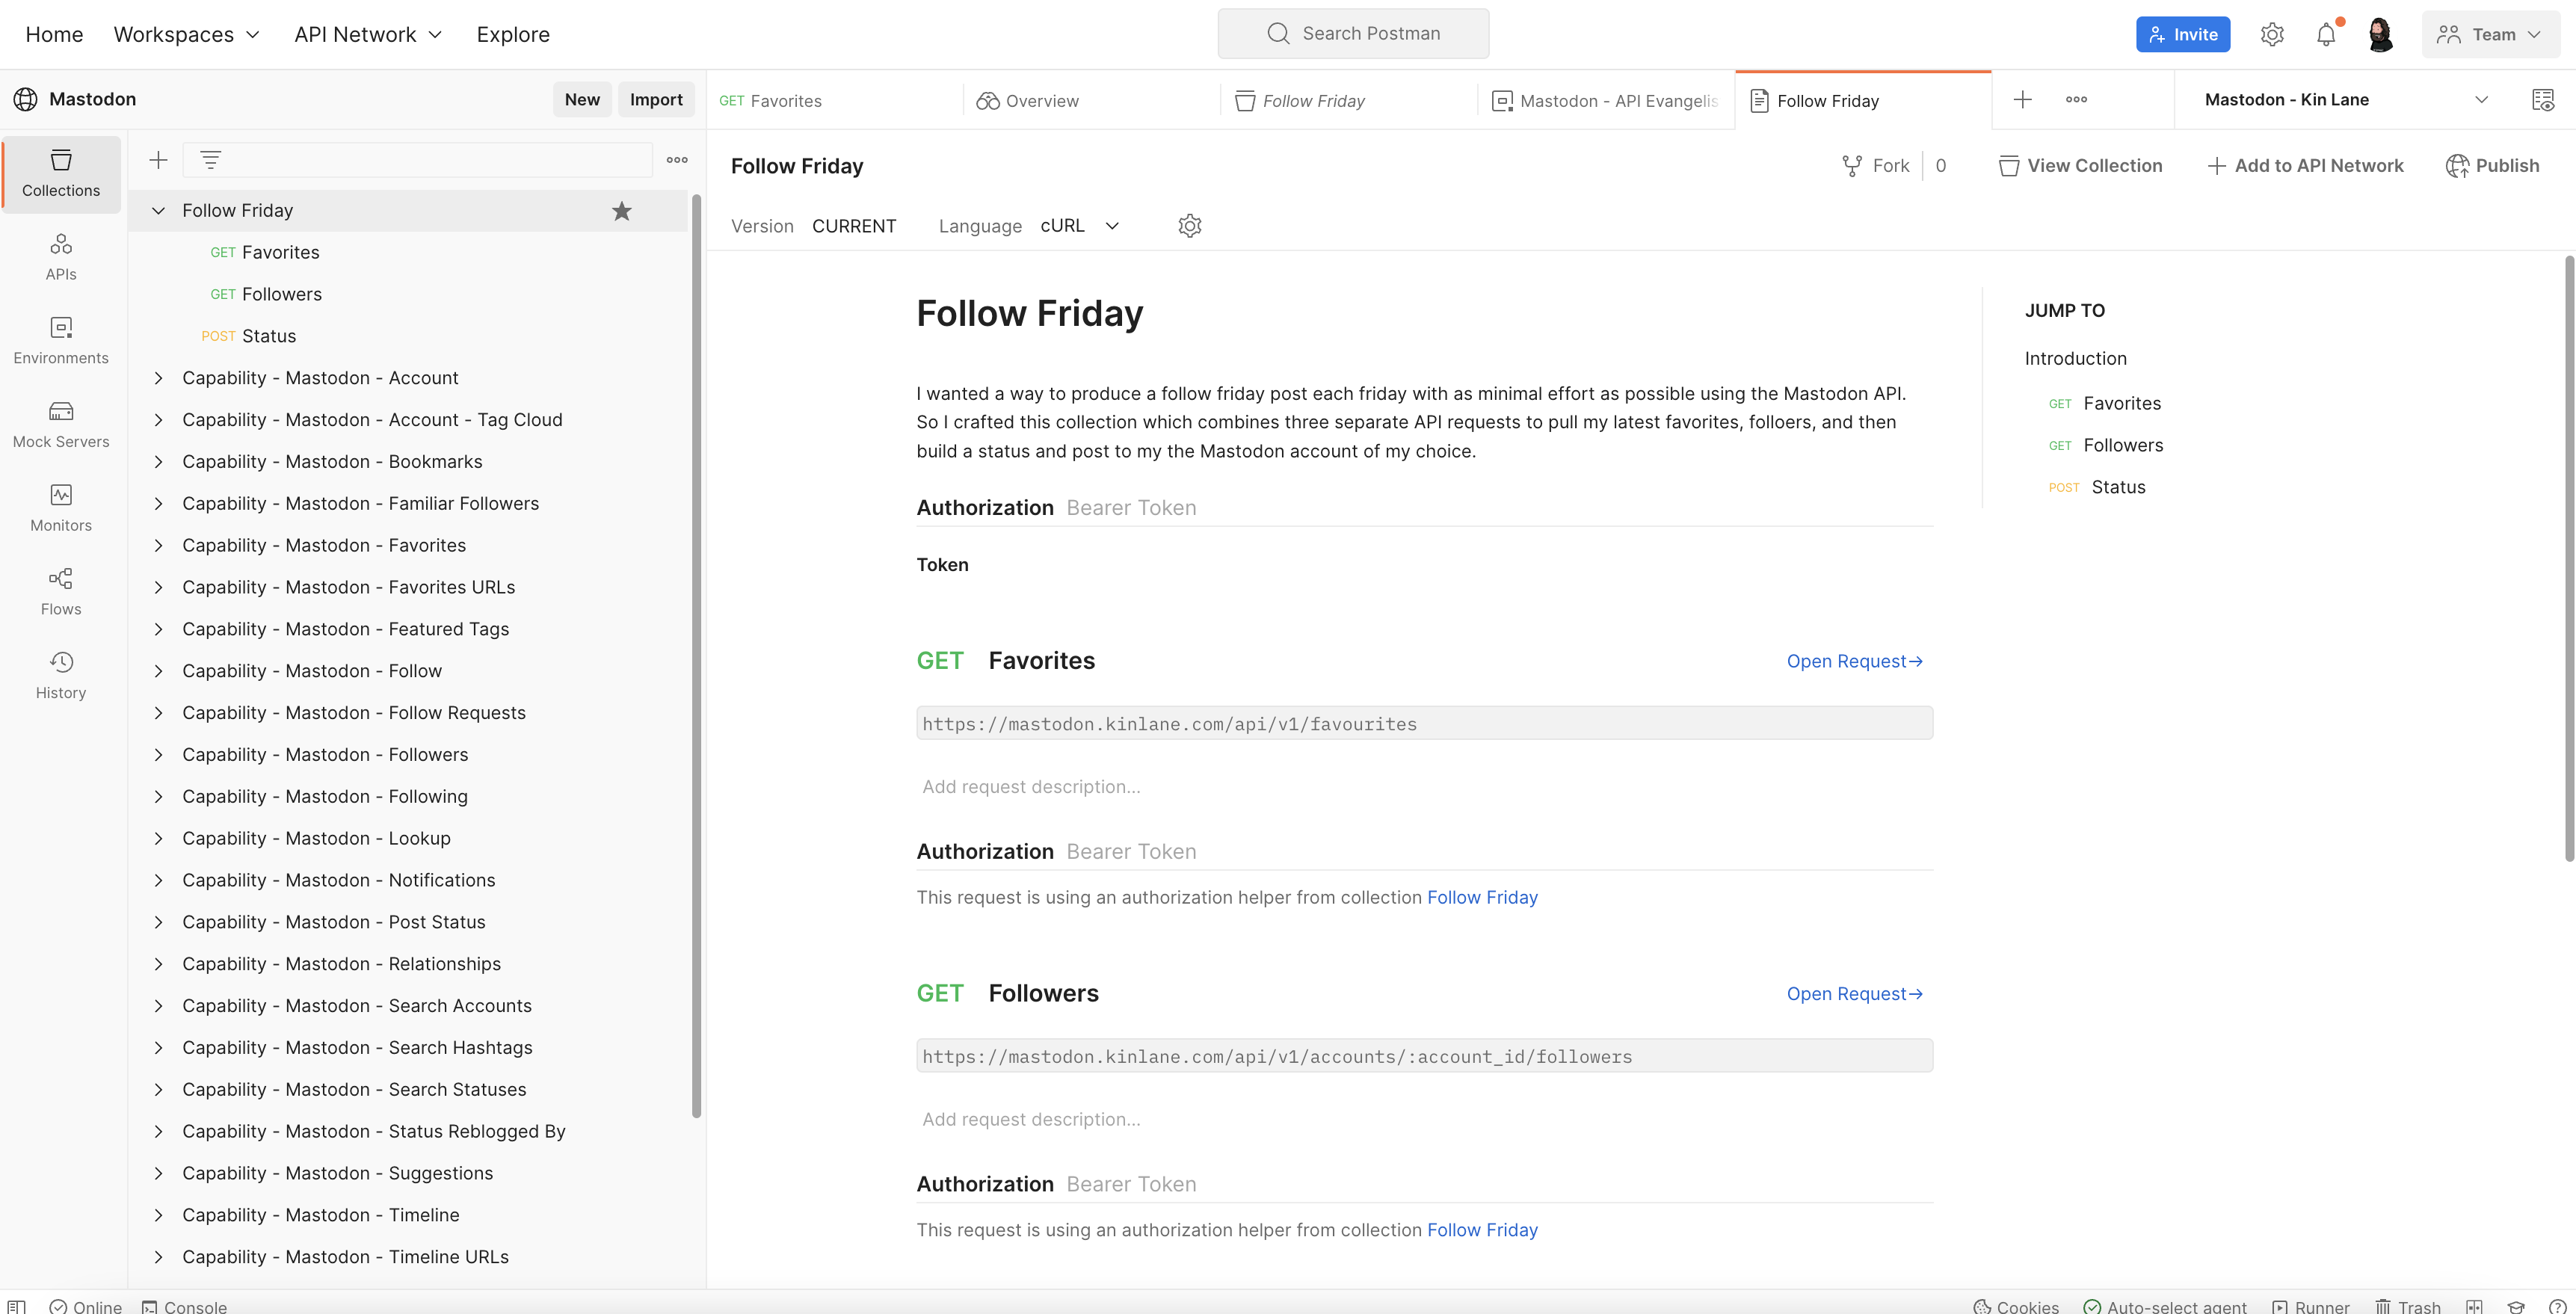Expand Capability - Mastodon - Timeline collection
Viewport: 2576px width, 1314px height.
click(x=158, y=1215)
